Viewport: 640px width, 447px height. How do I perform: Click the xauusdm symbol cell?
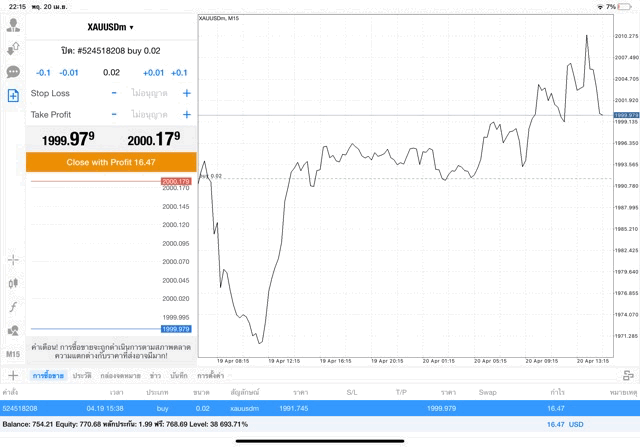pyautogui.click(x=244, y=408)
